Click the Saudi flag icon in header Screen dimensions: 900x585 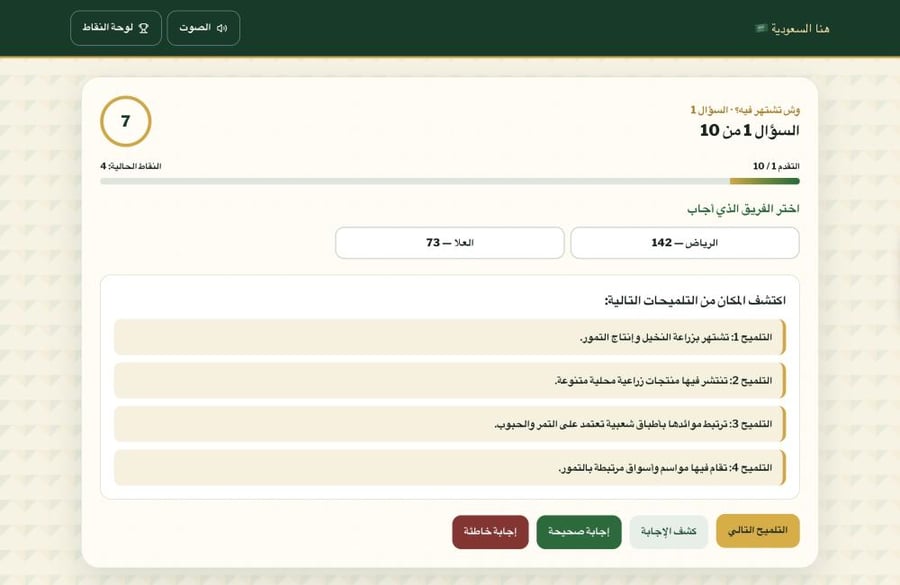point(761,28)
